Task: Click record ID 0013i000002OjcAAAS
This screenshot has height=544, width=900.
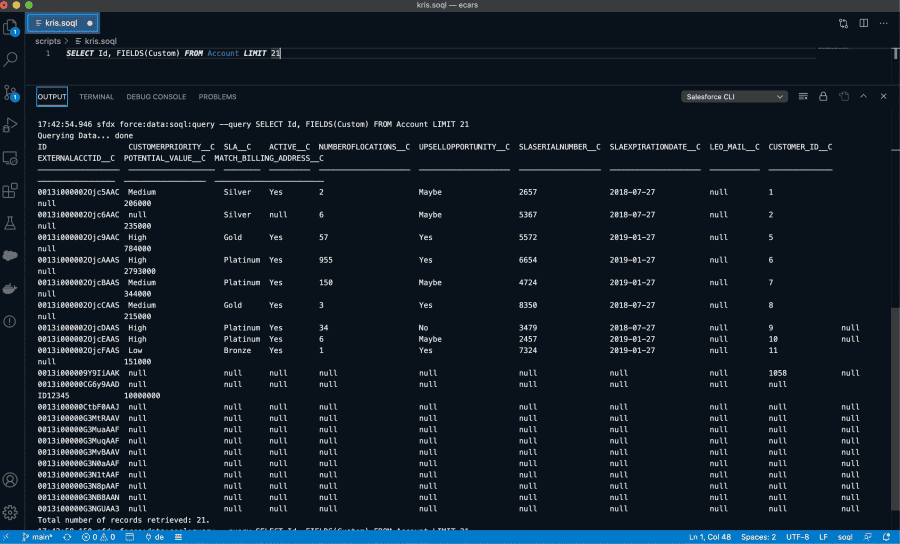Action: pyautogui.click(x=79, y=260)
